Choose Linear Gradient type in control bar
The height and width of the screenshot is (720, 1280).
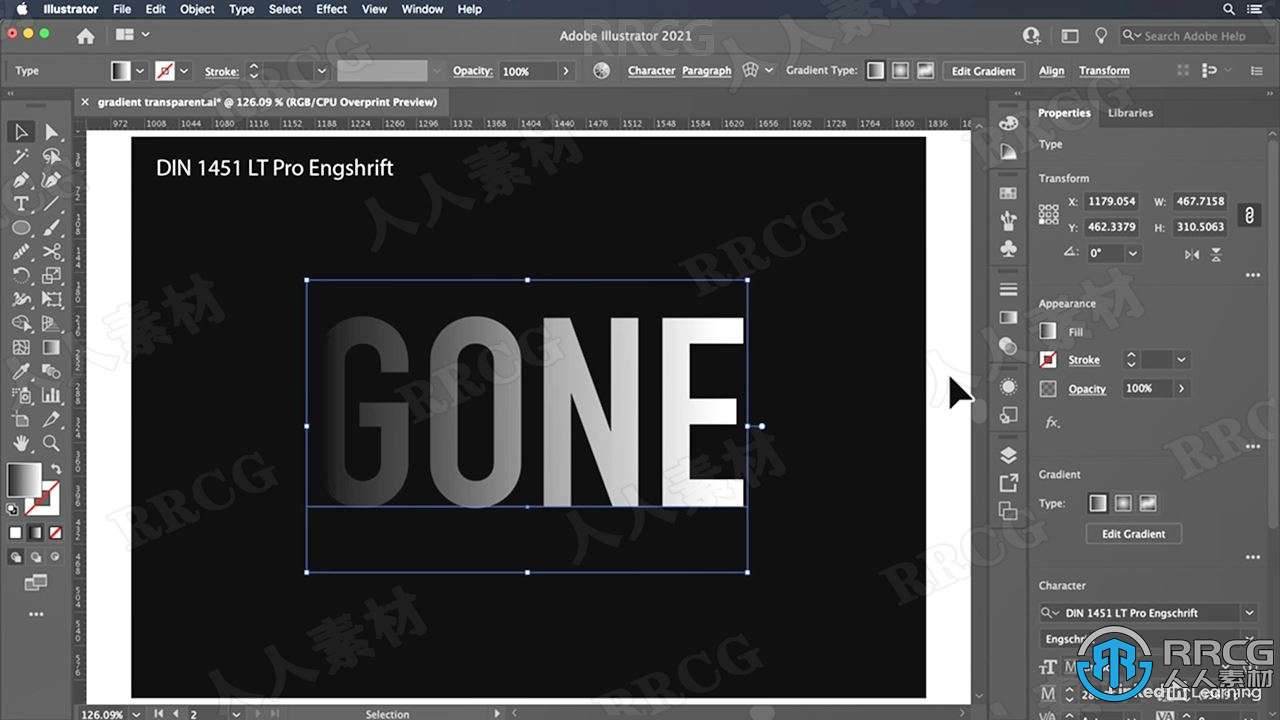(875, 71)
